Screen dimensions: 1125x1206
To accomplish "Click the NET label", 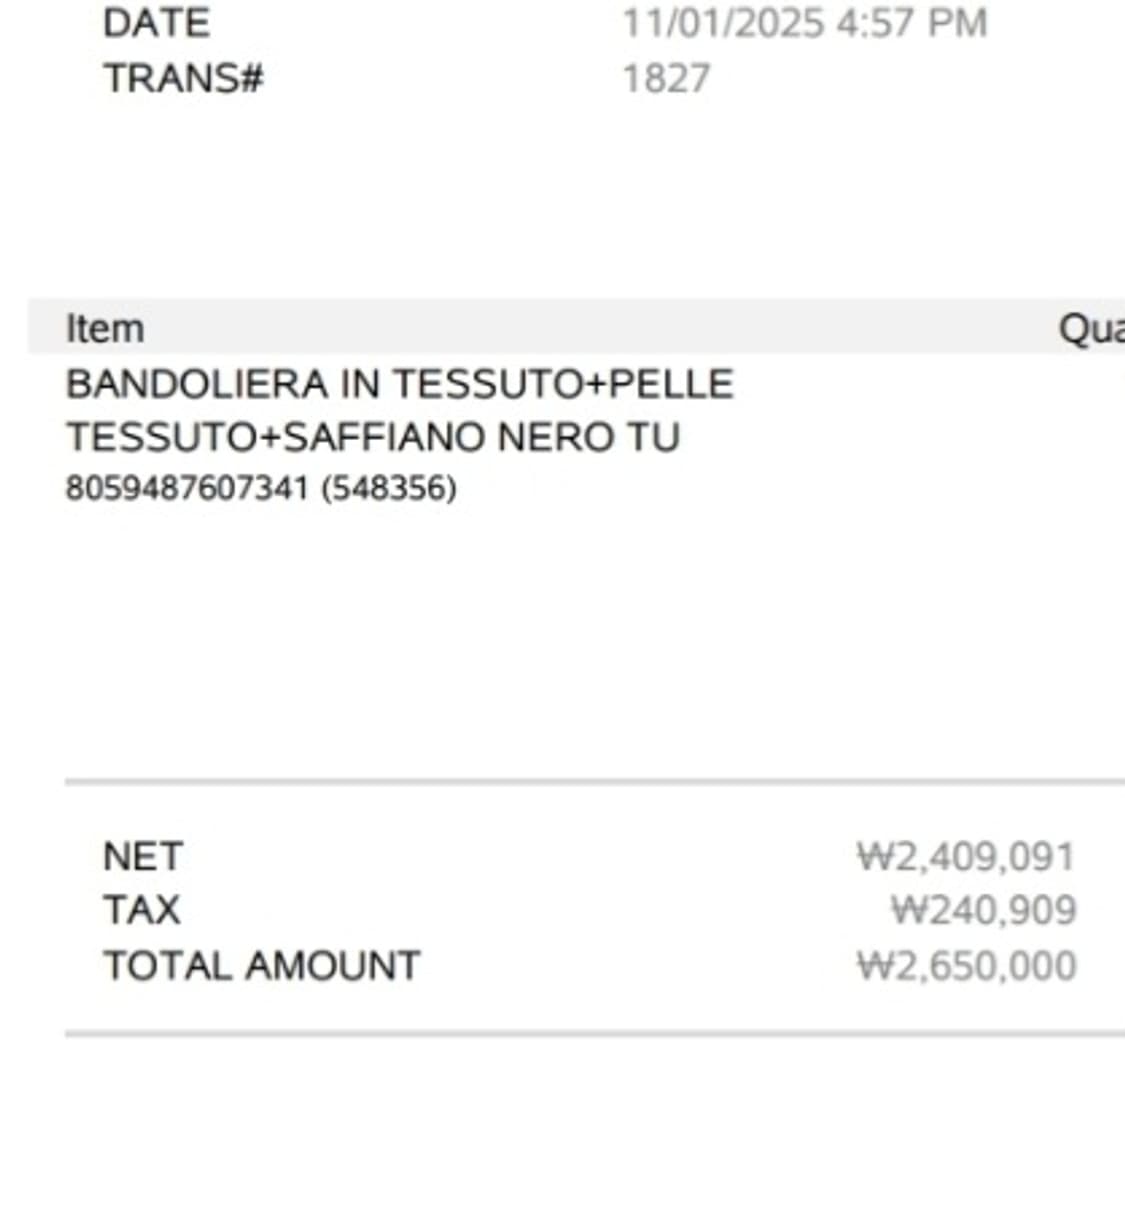I will pyautogui.click(x=143, y=856).
